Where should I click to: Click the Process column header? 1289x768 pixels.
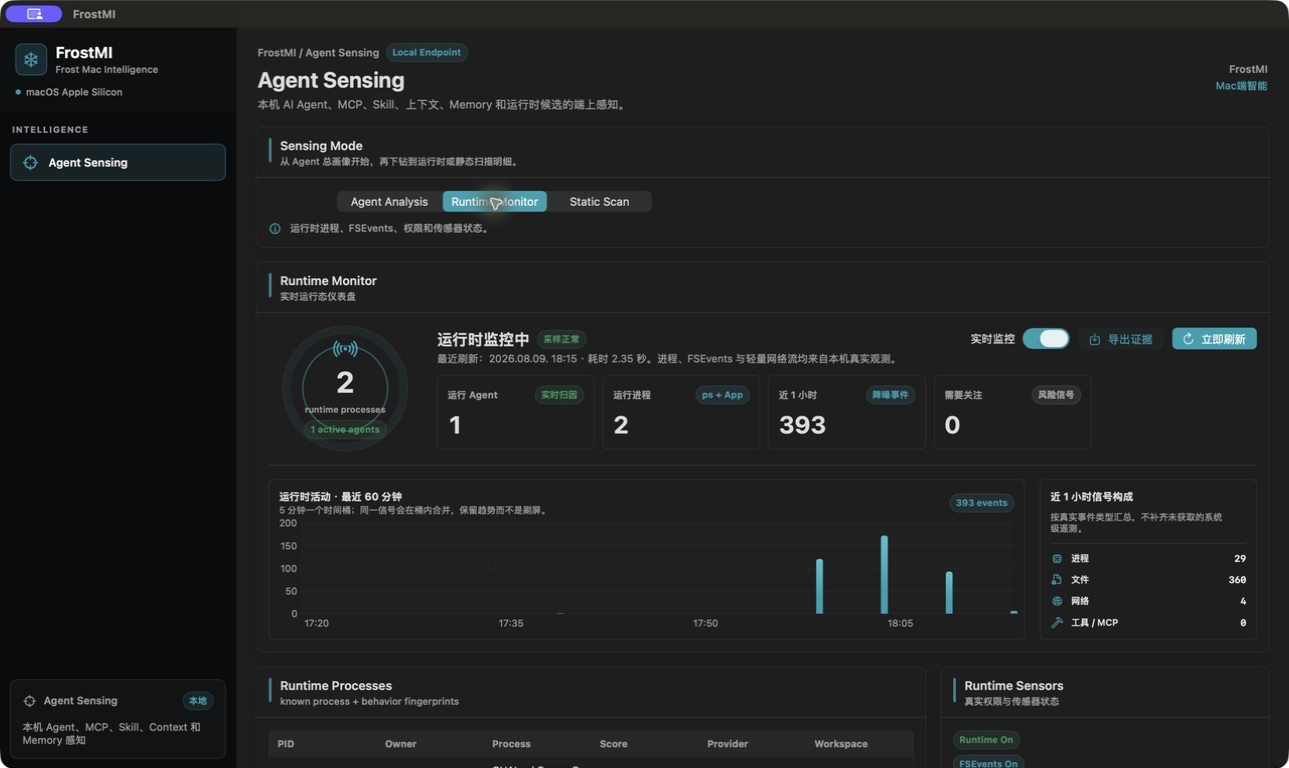511,744
